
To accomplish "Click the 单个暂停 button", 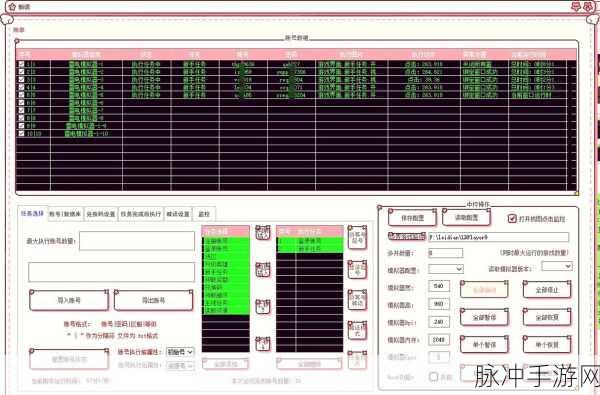I will pos(484,345).
